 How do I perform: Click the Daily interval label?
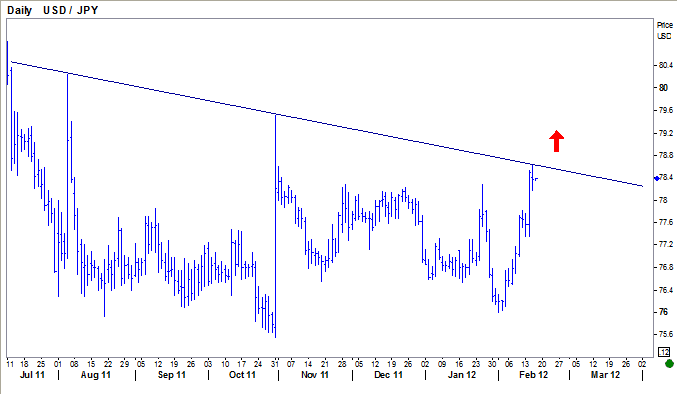point(19,10)
